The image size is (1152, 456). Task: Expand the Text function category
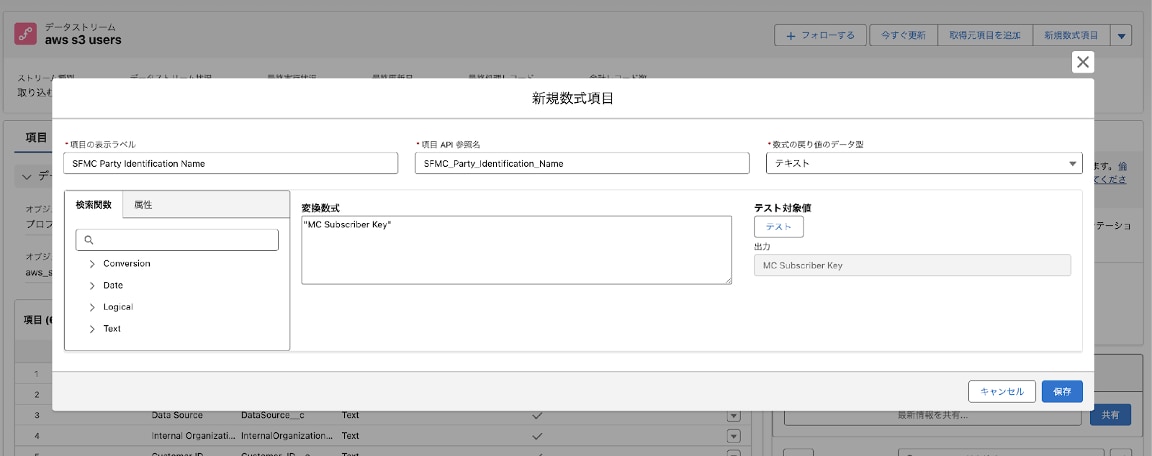(92, 329)
